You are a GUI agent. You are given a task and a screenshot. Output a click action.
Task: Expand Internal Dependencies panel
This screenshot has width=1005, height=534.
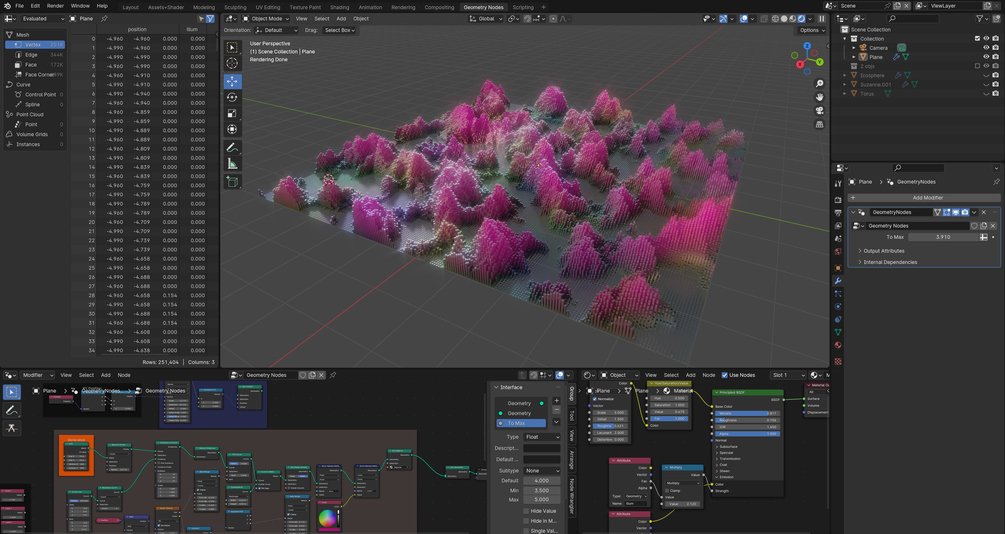tap(890, 262)
